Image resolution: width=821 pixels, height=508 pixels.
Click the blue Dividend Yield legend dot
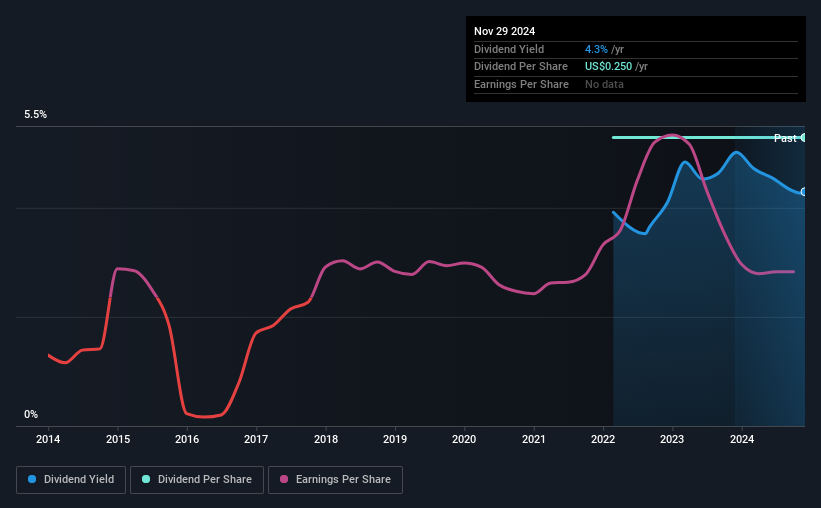click(x=32, y=480)
